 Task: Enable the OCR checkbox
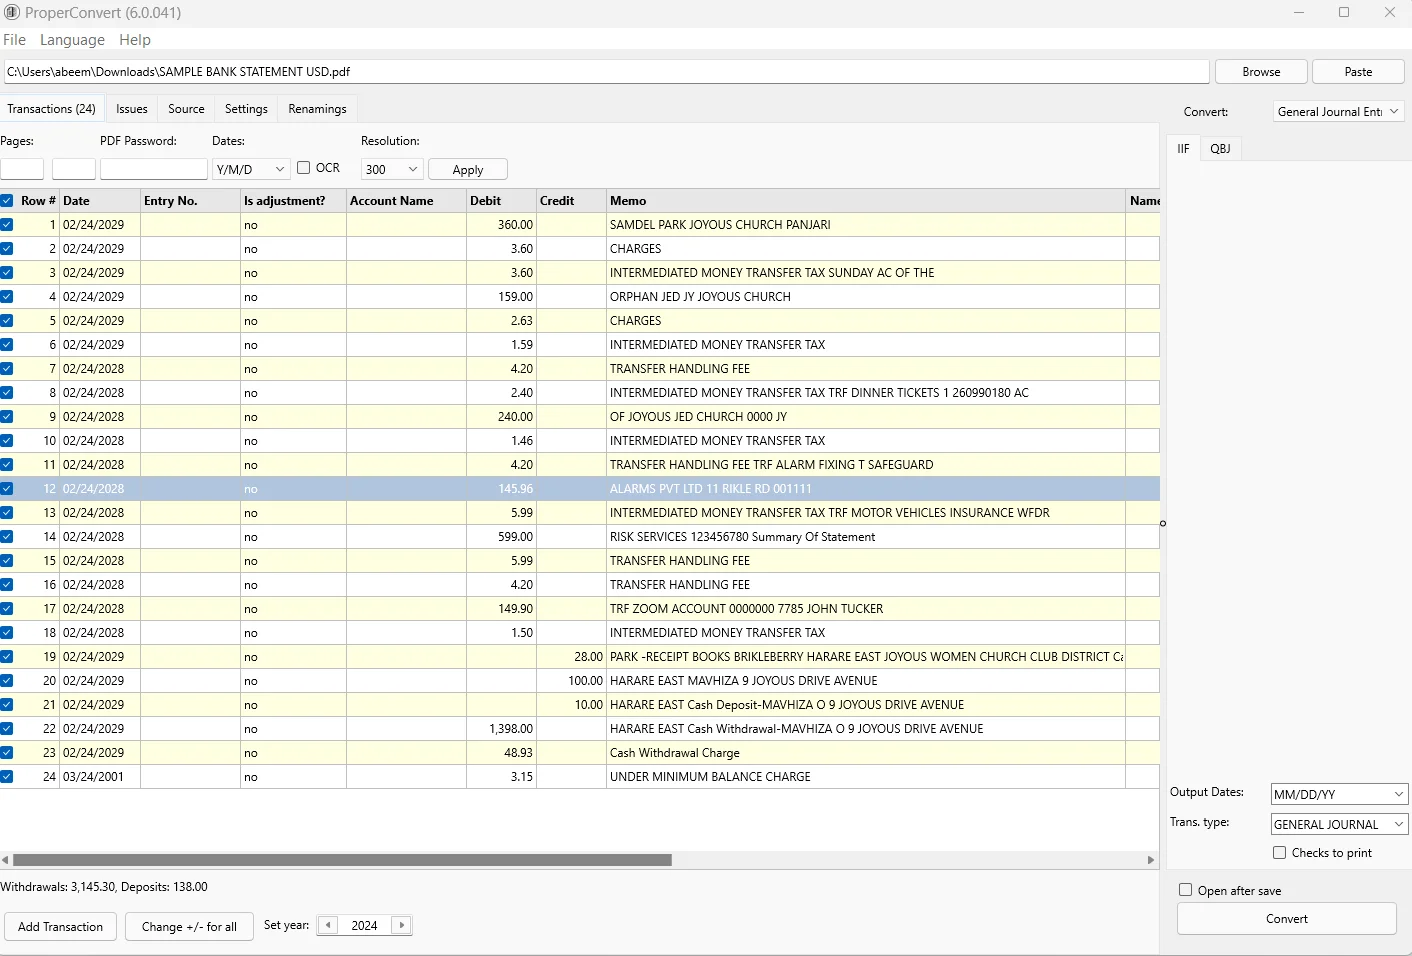304,168
